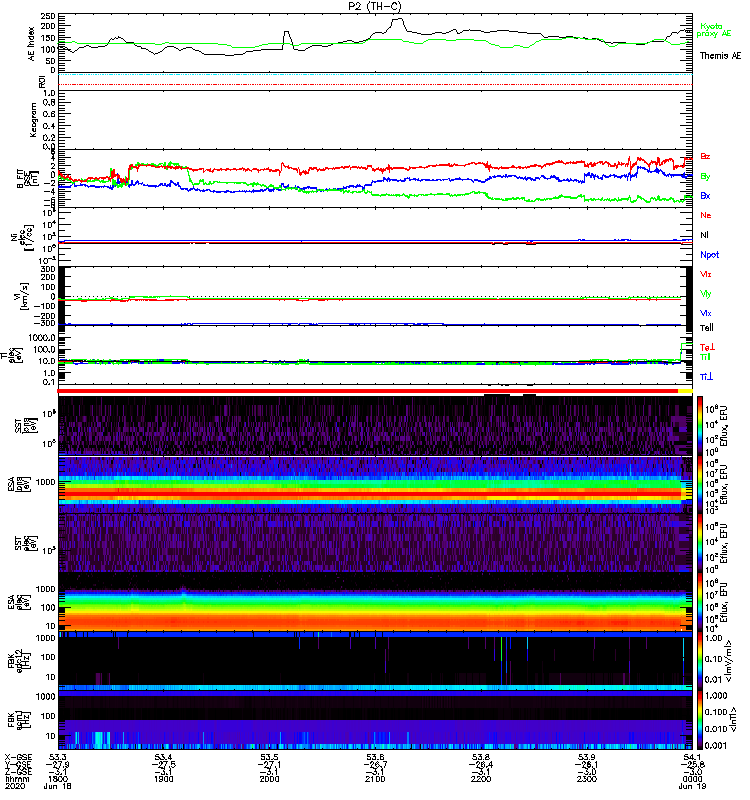This screenshot has width=750, height=800.
Task: Click the 'hhmm' row label
Action: pyautogui.click(x=17, y=779)
